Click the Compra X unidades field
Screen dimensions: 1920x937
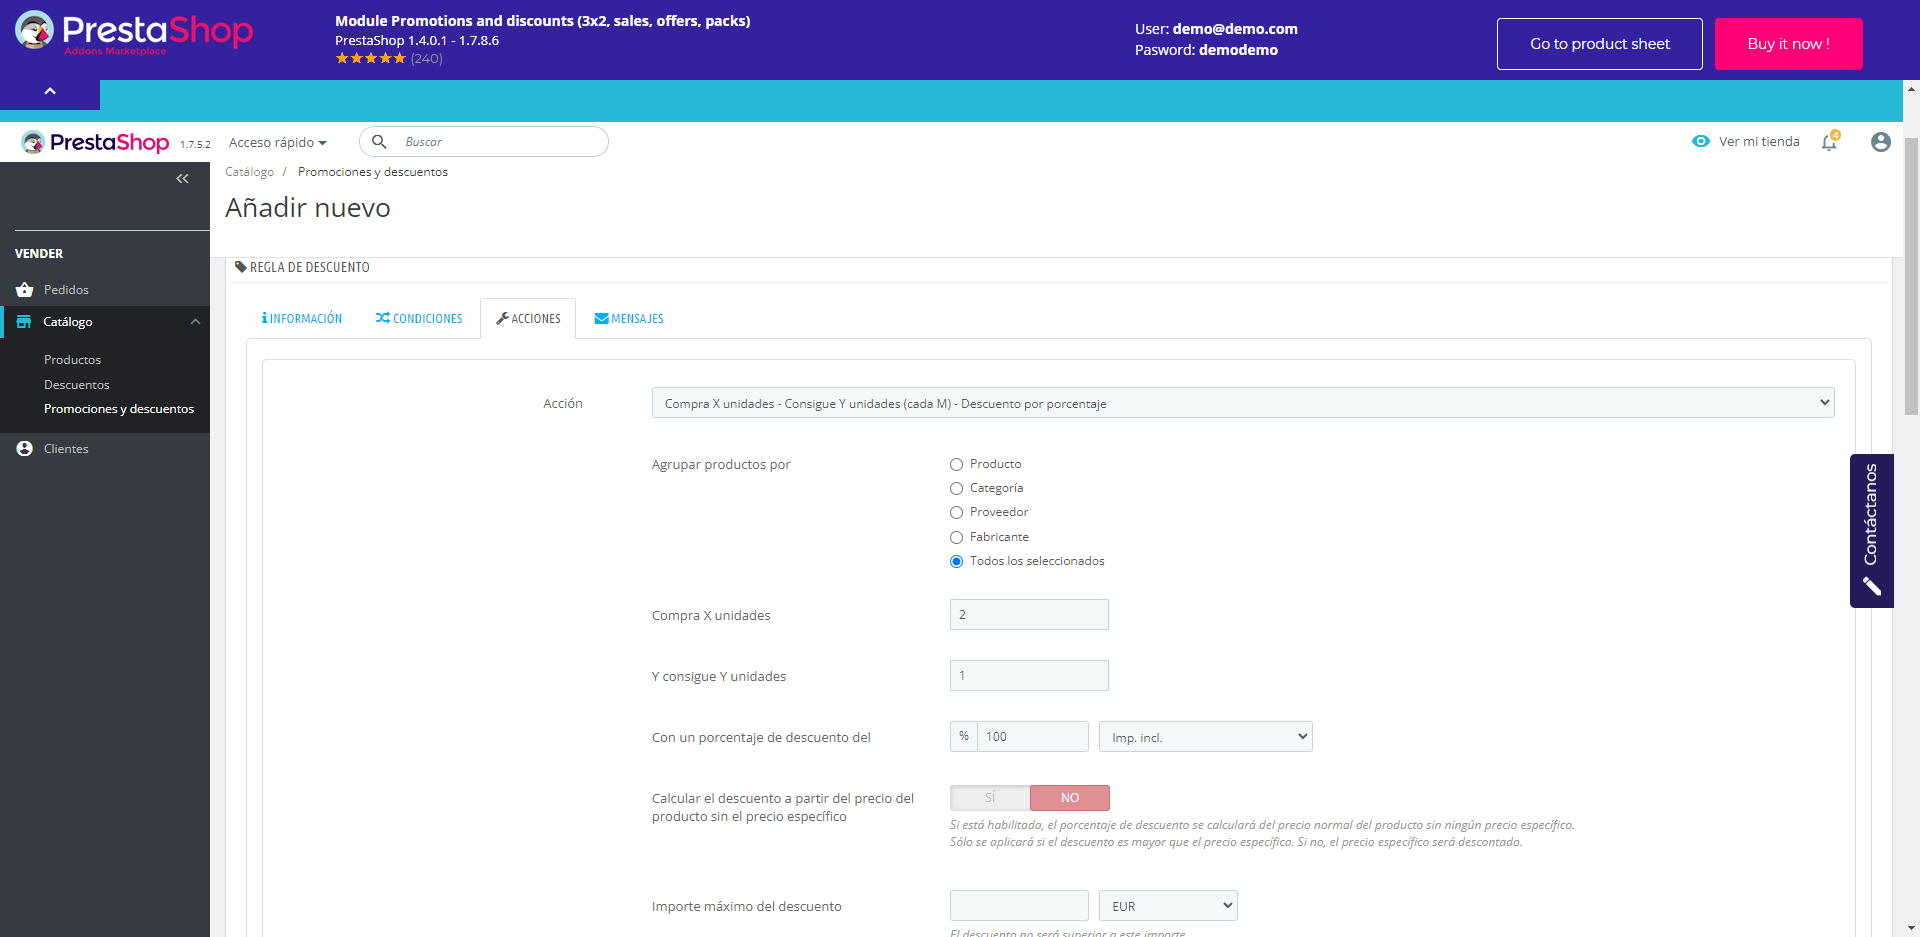[x=1029, y=615]
